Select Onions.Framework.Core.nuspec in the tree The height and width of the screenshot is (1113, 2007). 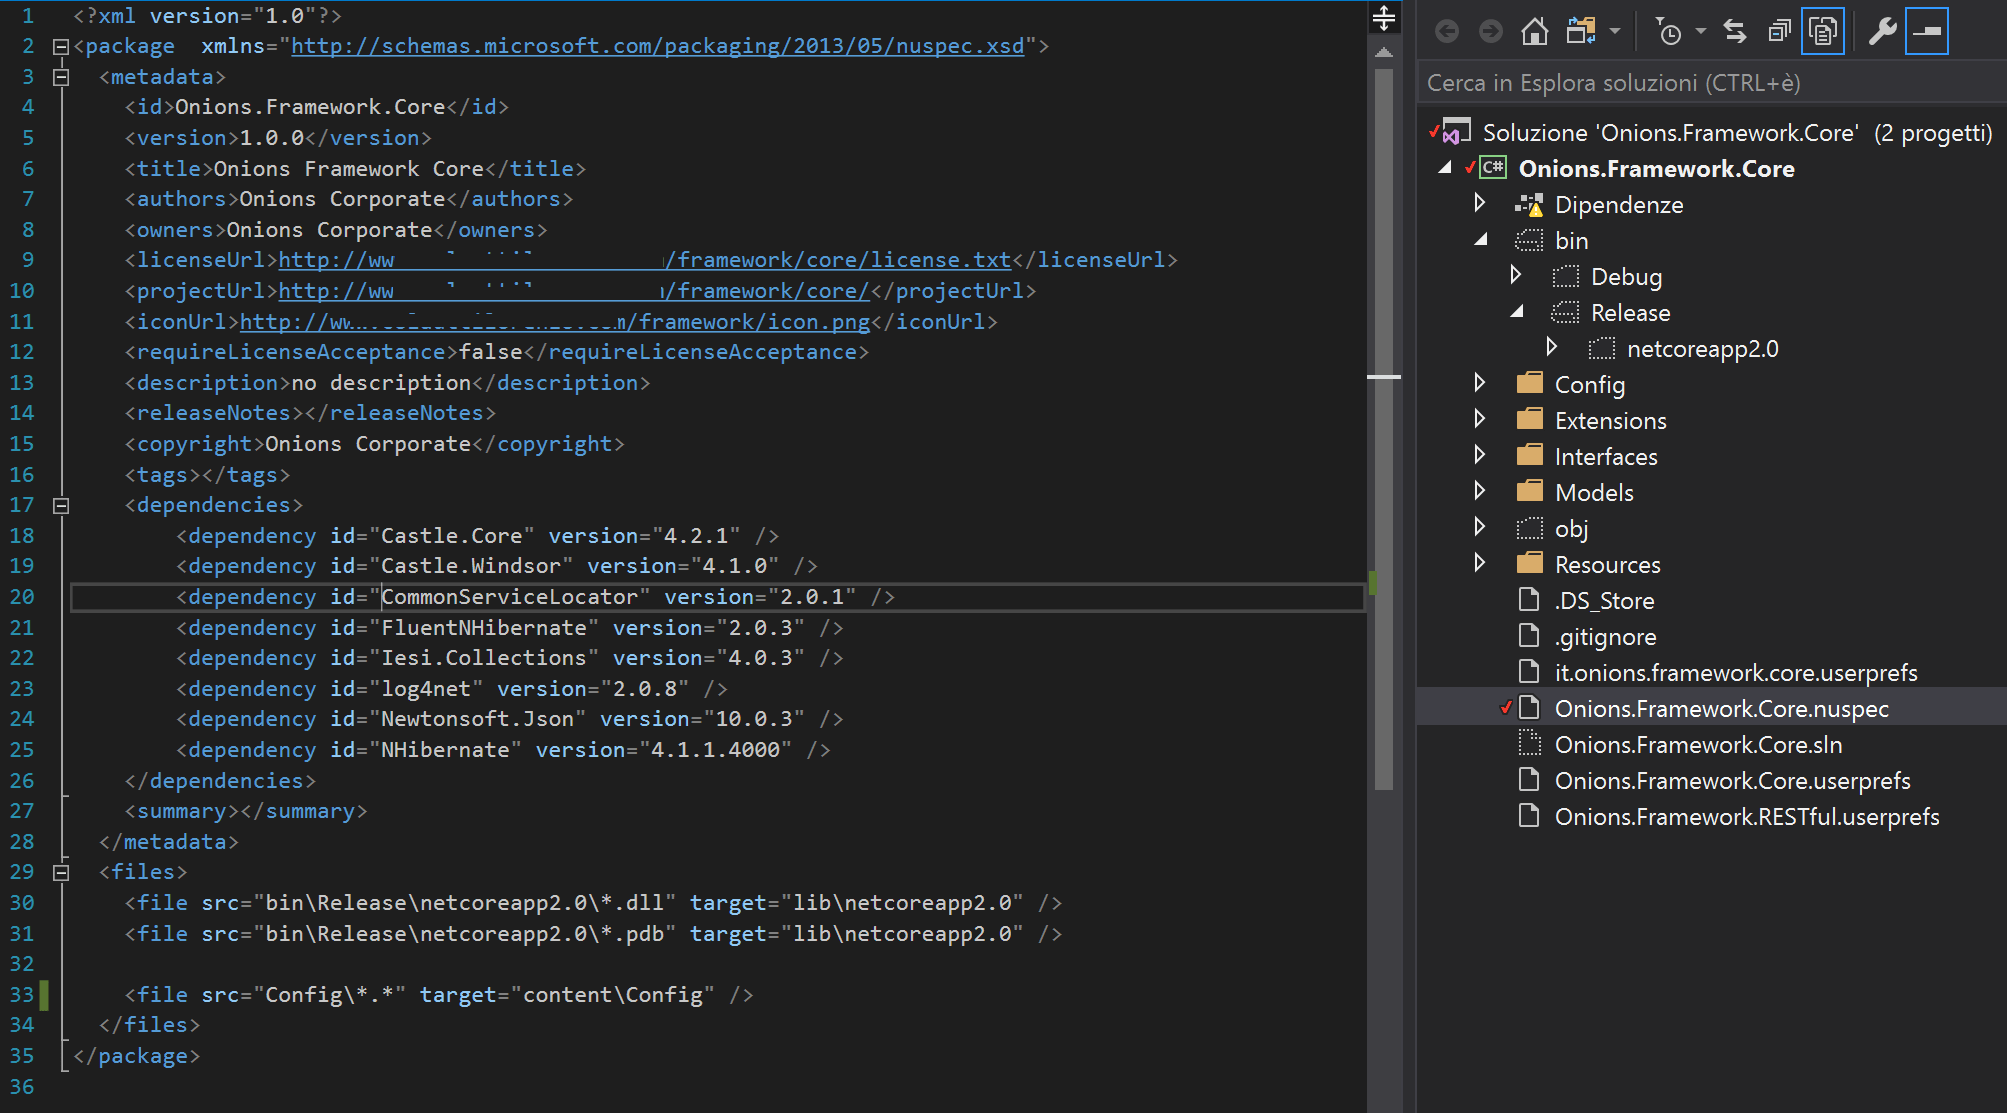[1720, 708]
